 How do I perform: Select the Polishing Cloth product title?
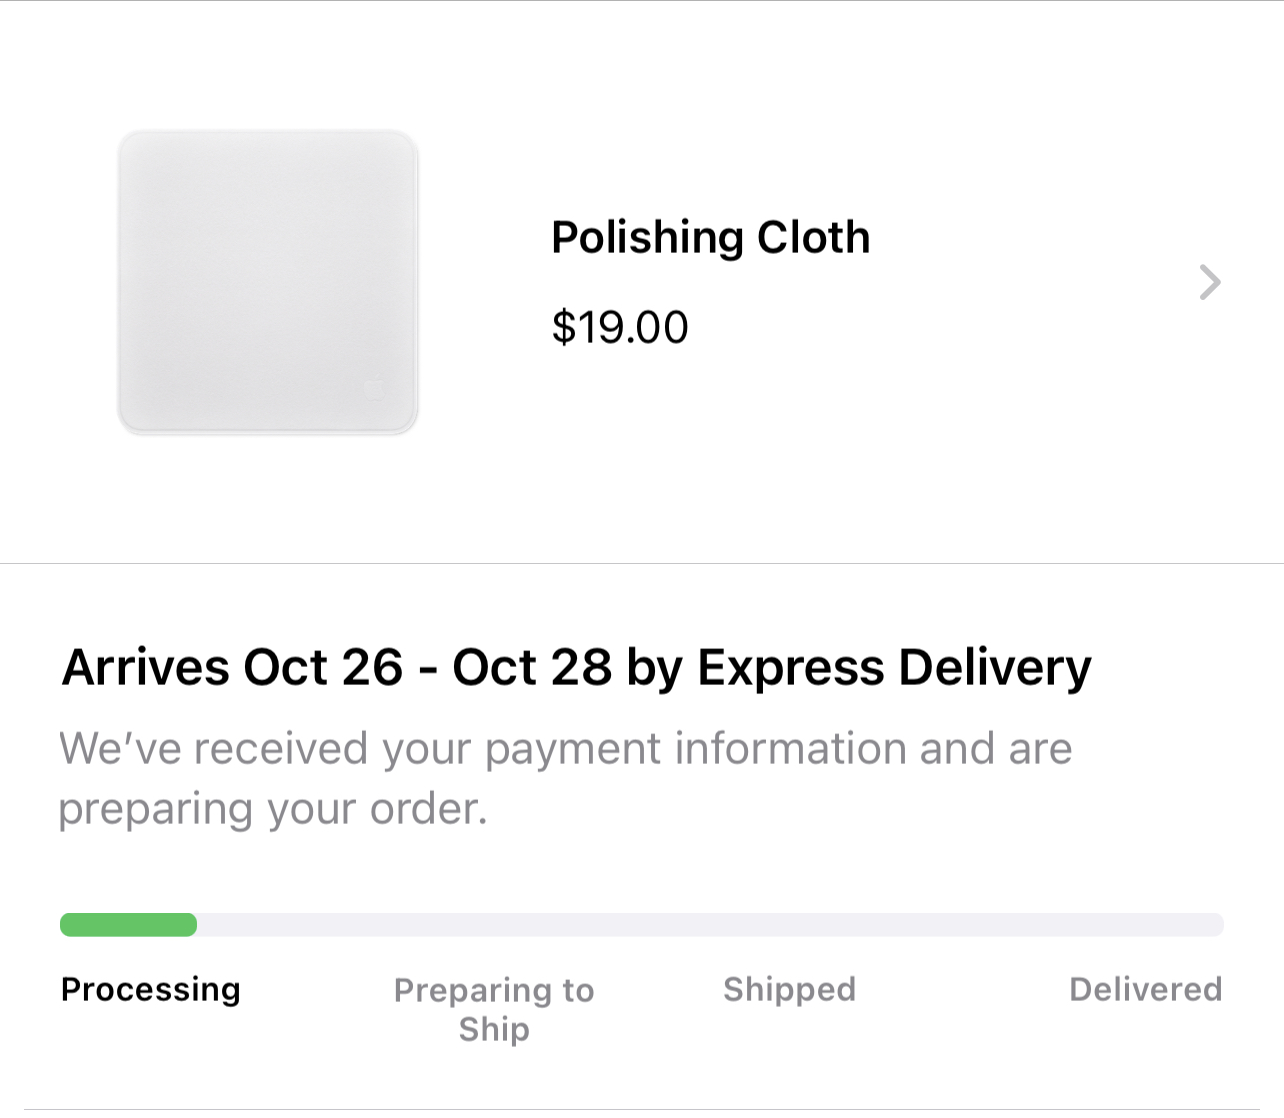tap(710, 238)
